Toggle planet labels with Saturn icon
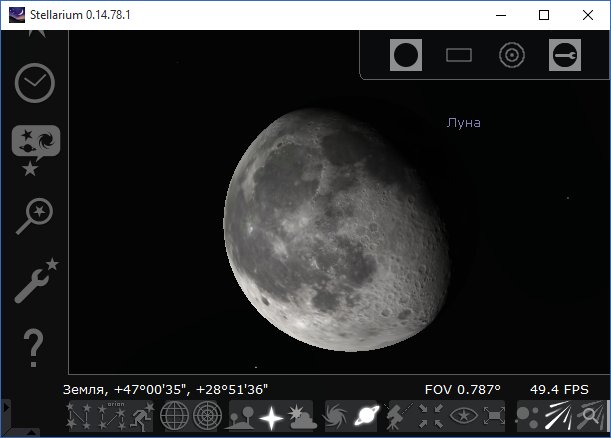 tap(366, 416)
